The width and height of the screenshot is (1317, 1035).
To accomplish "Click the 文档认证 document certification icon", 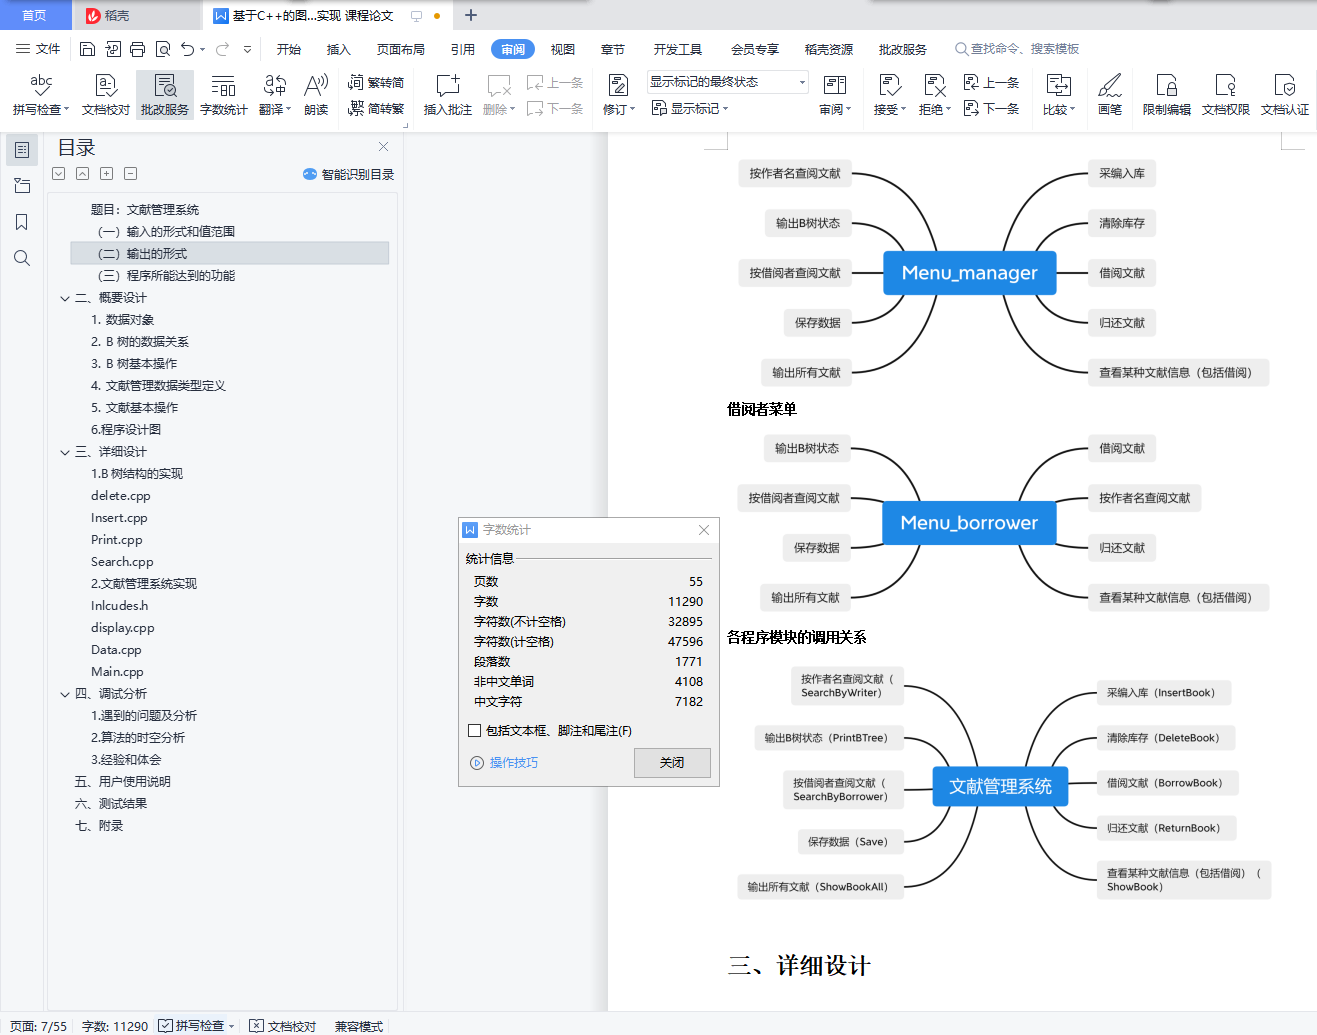I will (1285, 95).
